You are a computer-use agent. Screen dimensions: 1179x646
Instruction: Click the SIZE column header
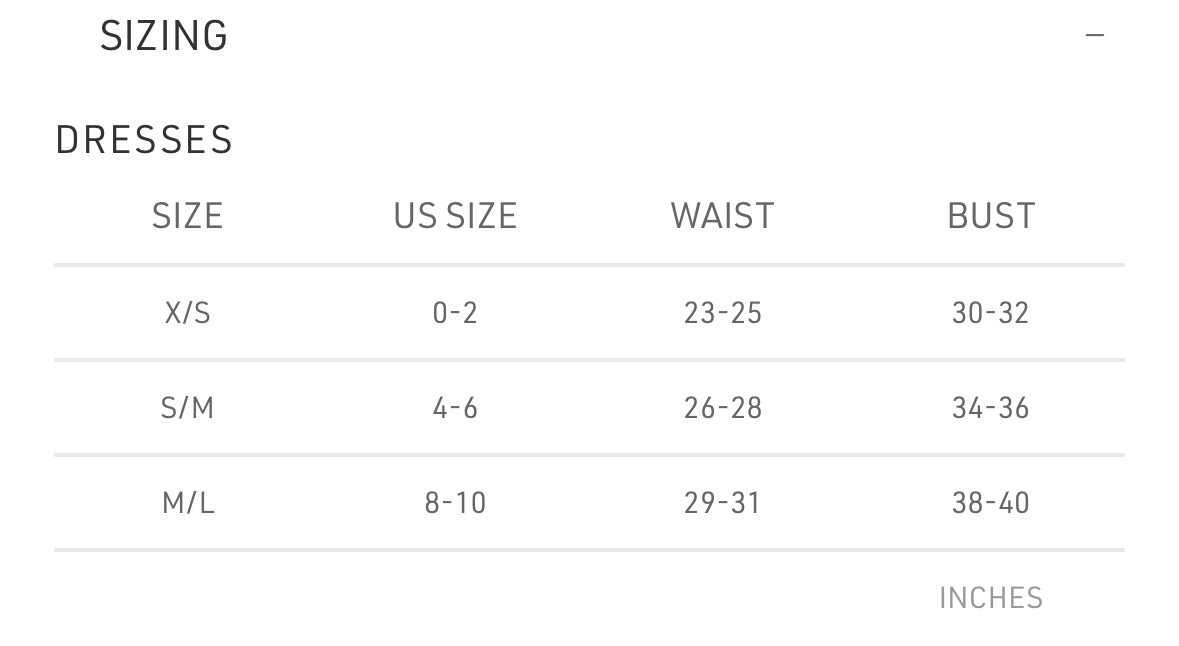tap(187, 216)
